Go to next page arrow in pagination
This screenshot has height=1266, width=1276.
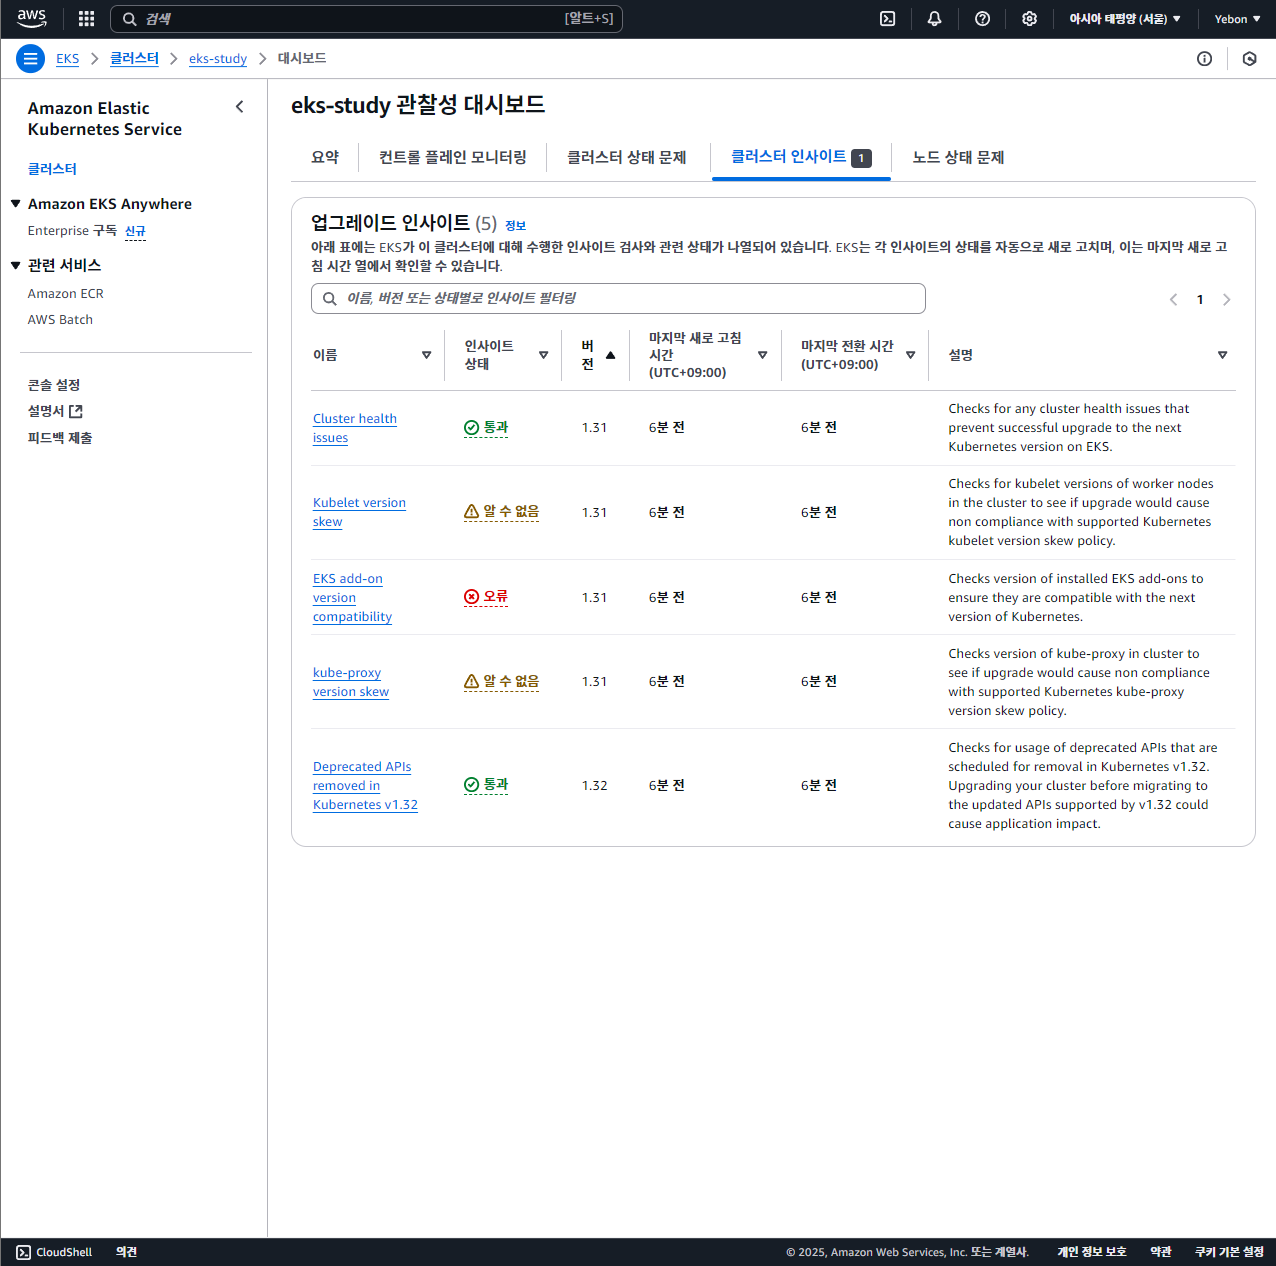pyautogui.click(x=1226, y=300)
